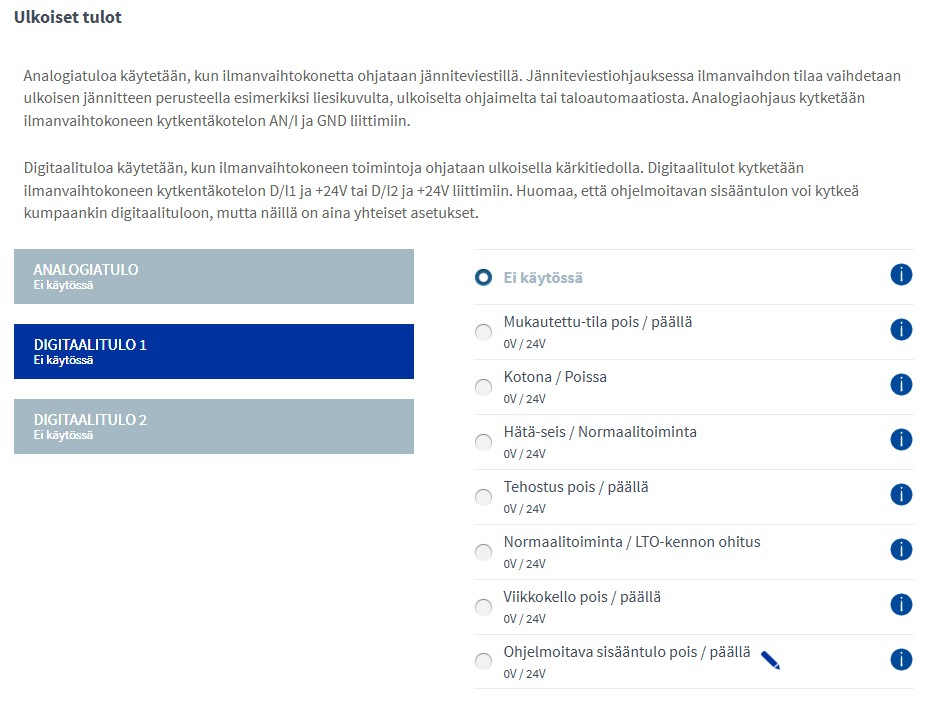
Task: Click pencil edit icon for Ohjelmoitava sisääntulo
Action: pyautogui.click(x=770, y=659)
